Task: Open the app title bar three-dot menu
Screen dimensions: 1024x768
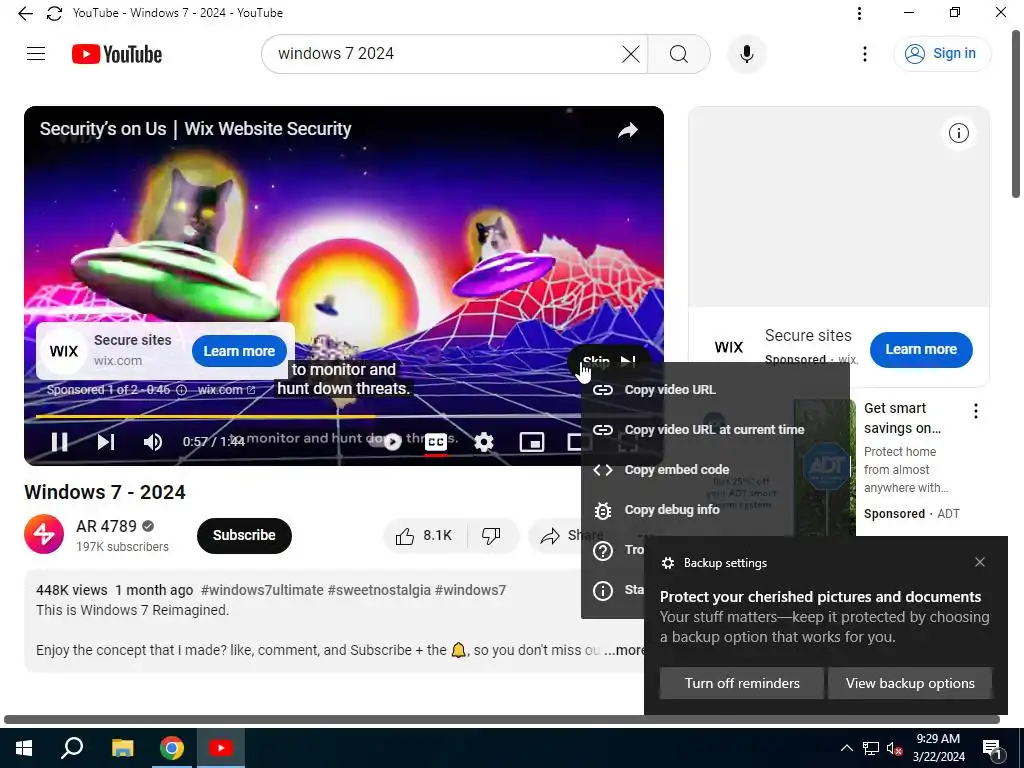Action: (x=859, y=13)
